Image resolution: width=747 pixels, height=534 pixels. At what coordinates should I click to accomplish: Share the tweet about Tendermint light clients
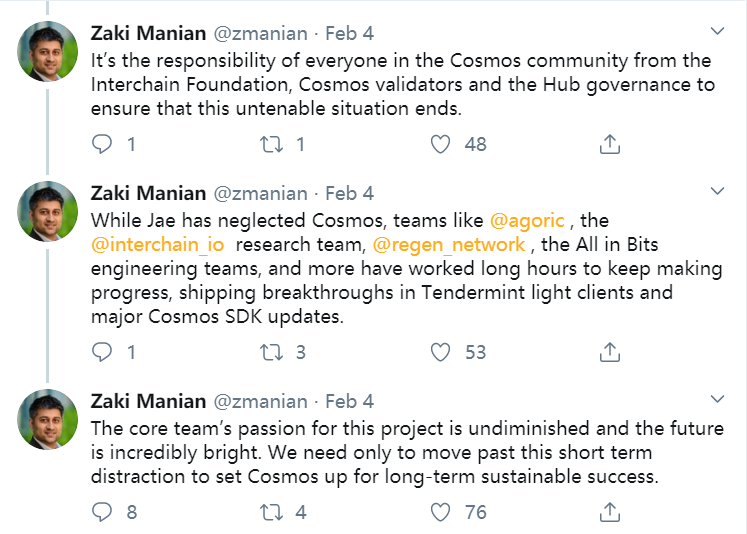coord(609,352)
